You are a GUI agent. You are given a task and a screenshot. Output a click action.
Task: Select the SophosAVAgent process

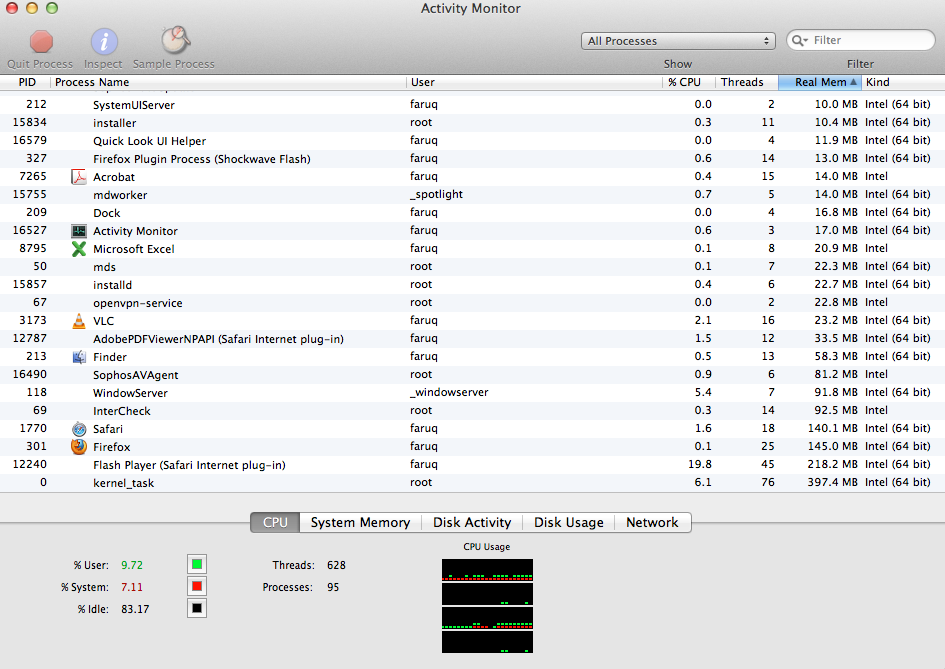coord(472,374)
